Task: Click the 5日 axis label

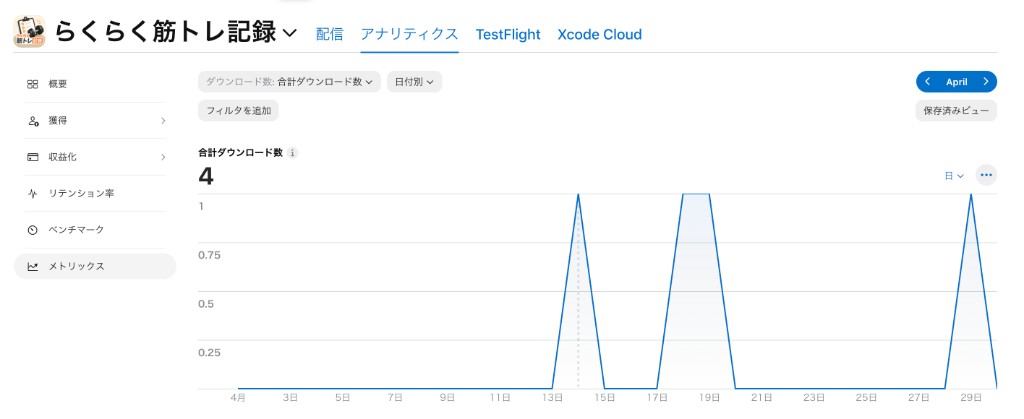Action: coord(343,397)
